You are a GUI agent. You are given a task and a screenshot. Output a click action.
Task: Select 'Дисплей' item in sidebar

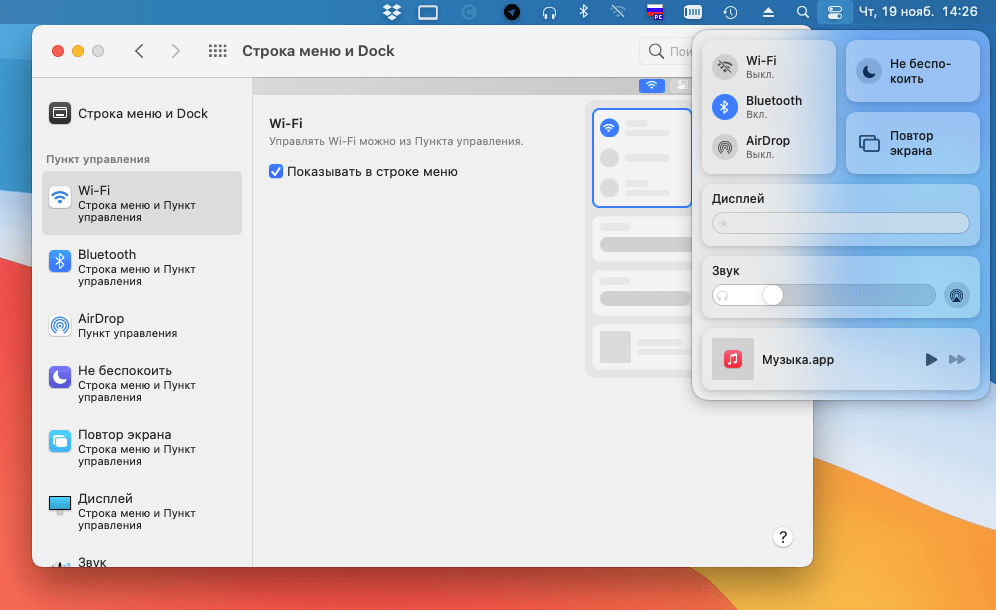(142, 512)
